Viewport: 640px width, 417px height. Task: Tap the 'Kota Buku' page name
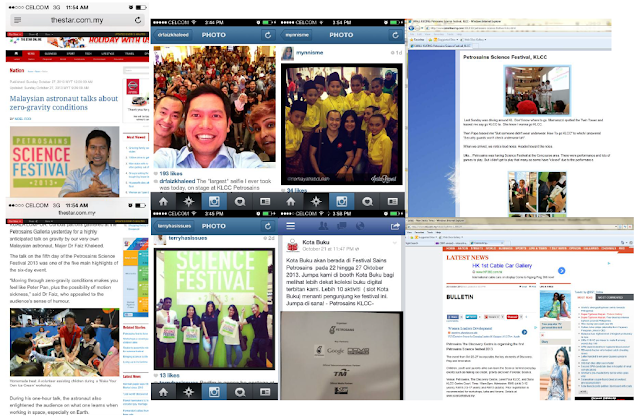pyautogui.click(x=316, y=242)
